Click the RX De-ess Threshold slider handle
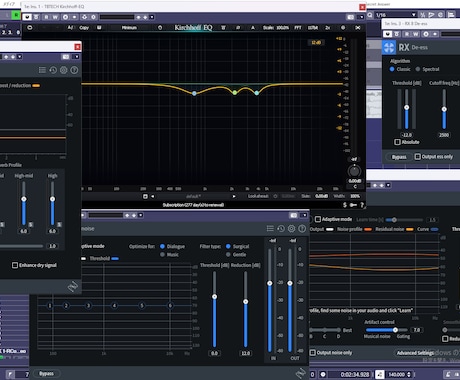This screenshot has width=460, height=380. tap(406, 107)
